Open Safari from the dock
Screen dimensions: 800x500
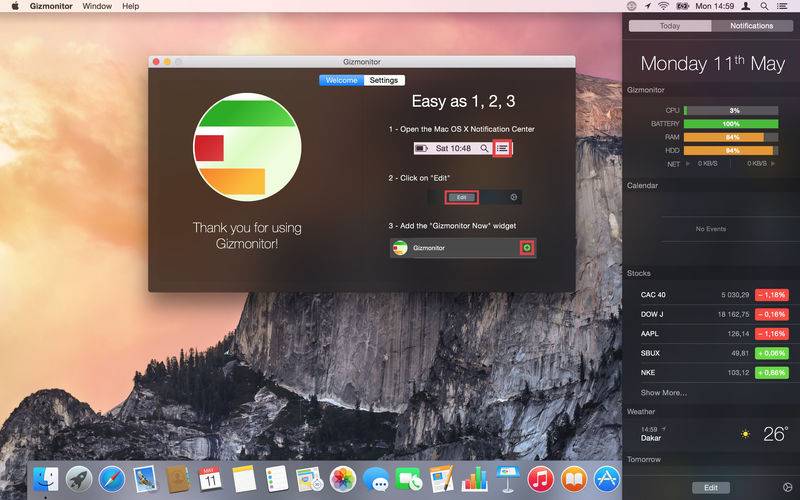[112, 480]
